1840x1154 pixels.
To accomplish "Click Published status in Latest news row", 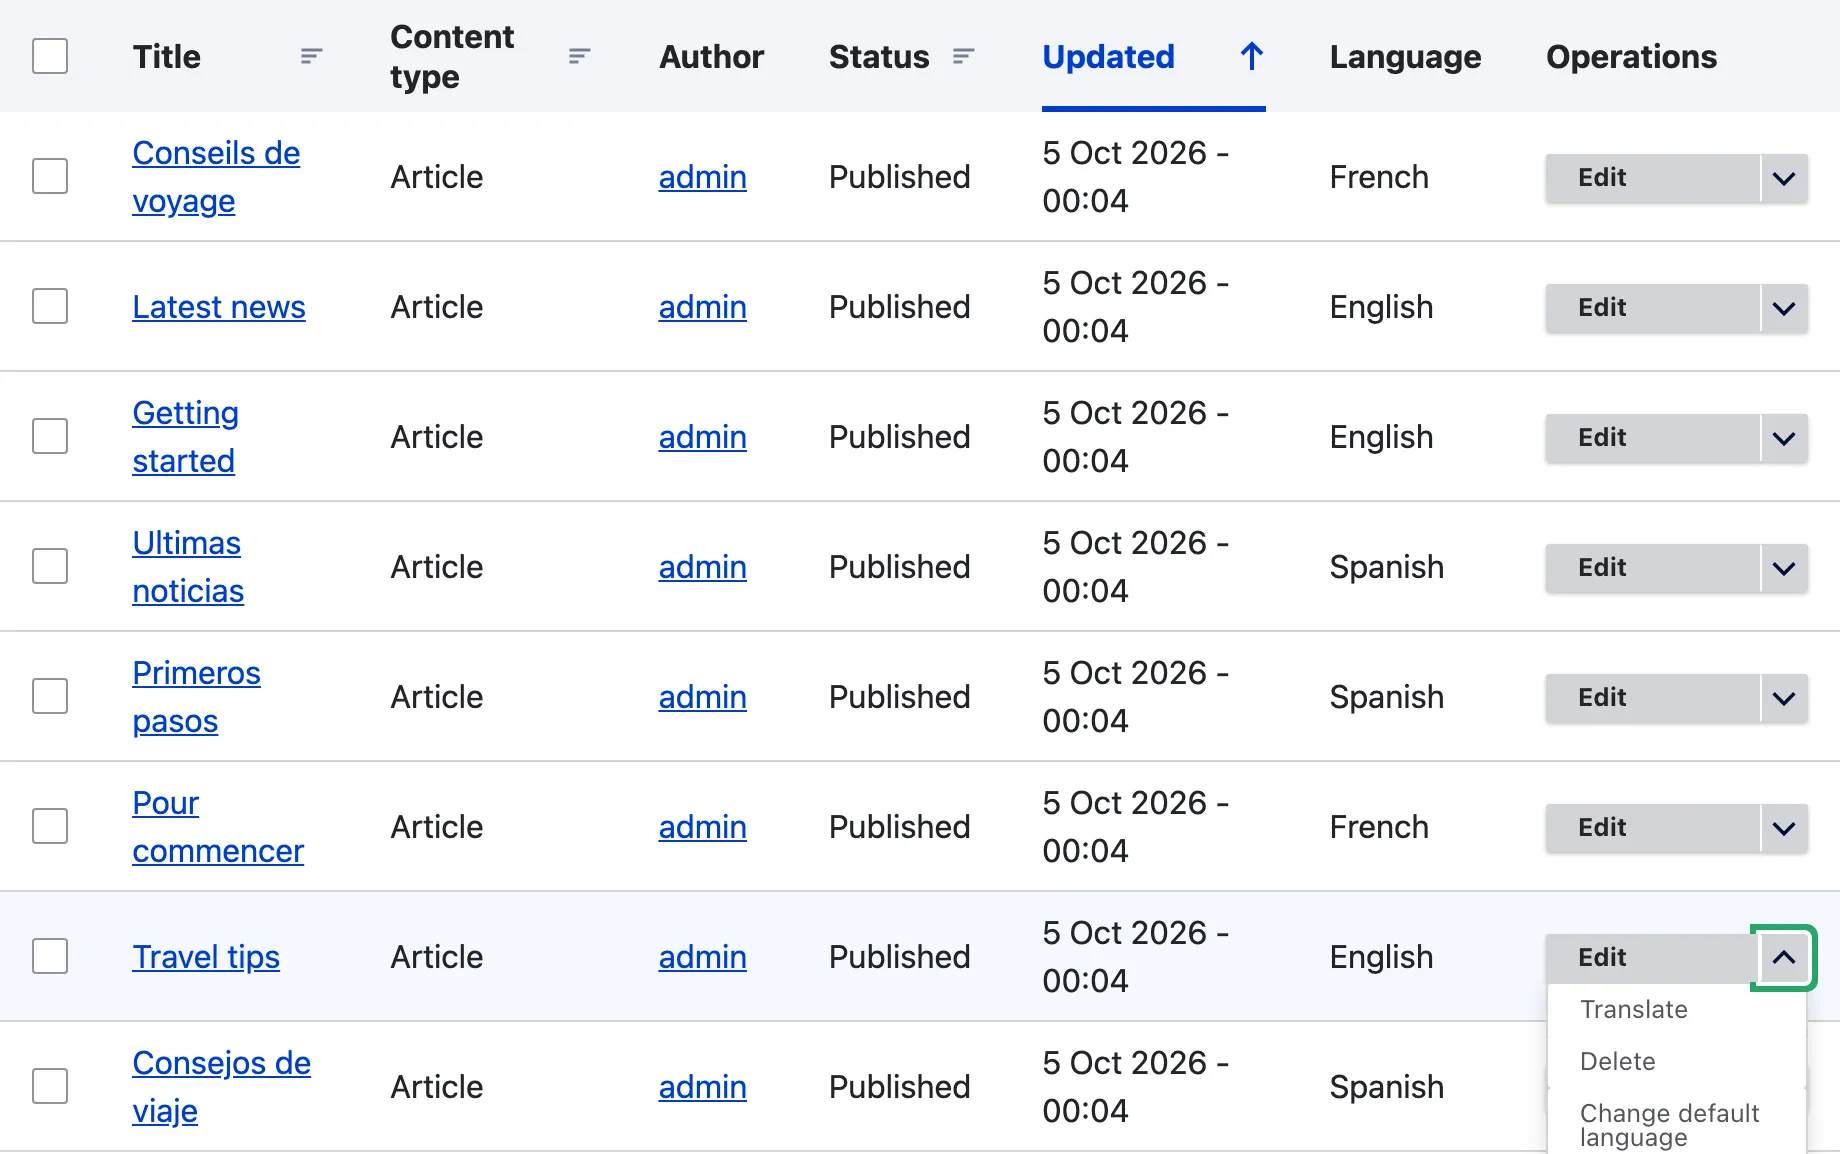I will 900,307.
